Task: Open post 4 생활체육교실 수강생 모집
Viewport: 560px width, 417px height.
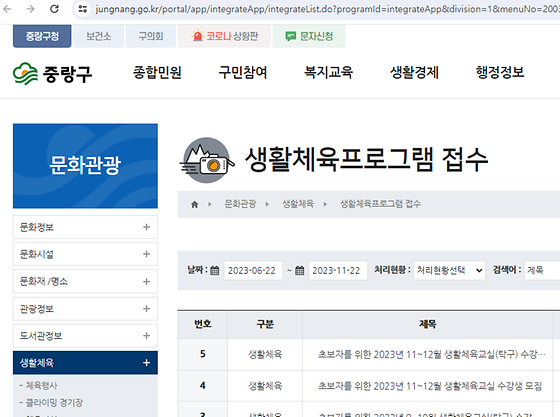Action: coord(430,386)
